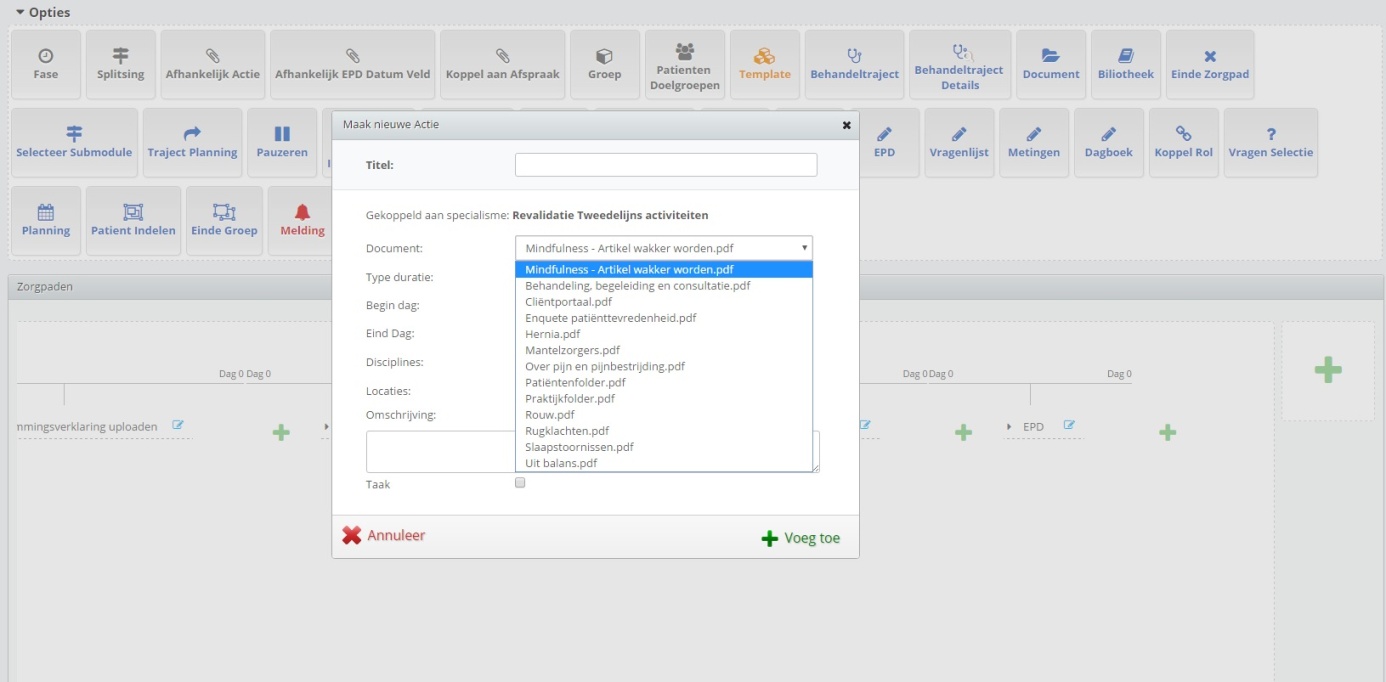Select the Traject Planning tile
The width and height of the screenshot is (1386, 682).
193,143
